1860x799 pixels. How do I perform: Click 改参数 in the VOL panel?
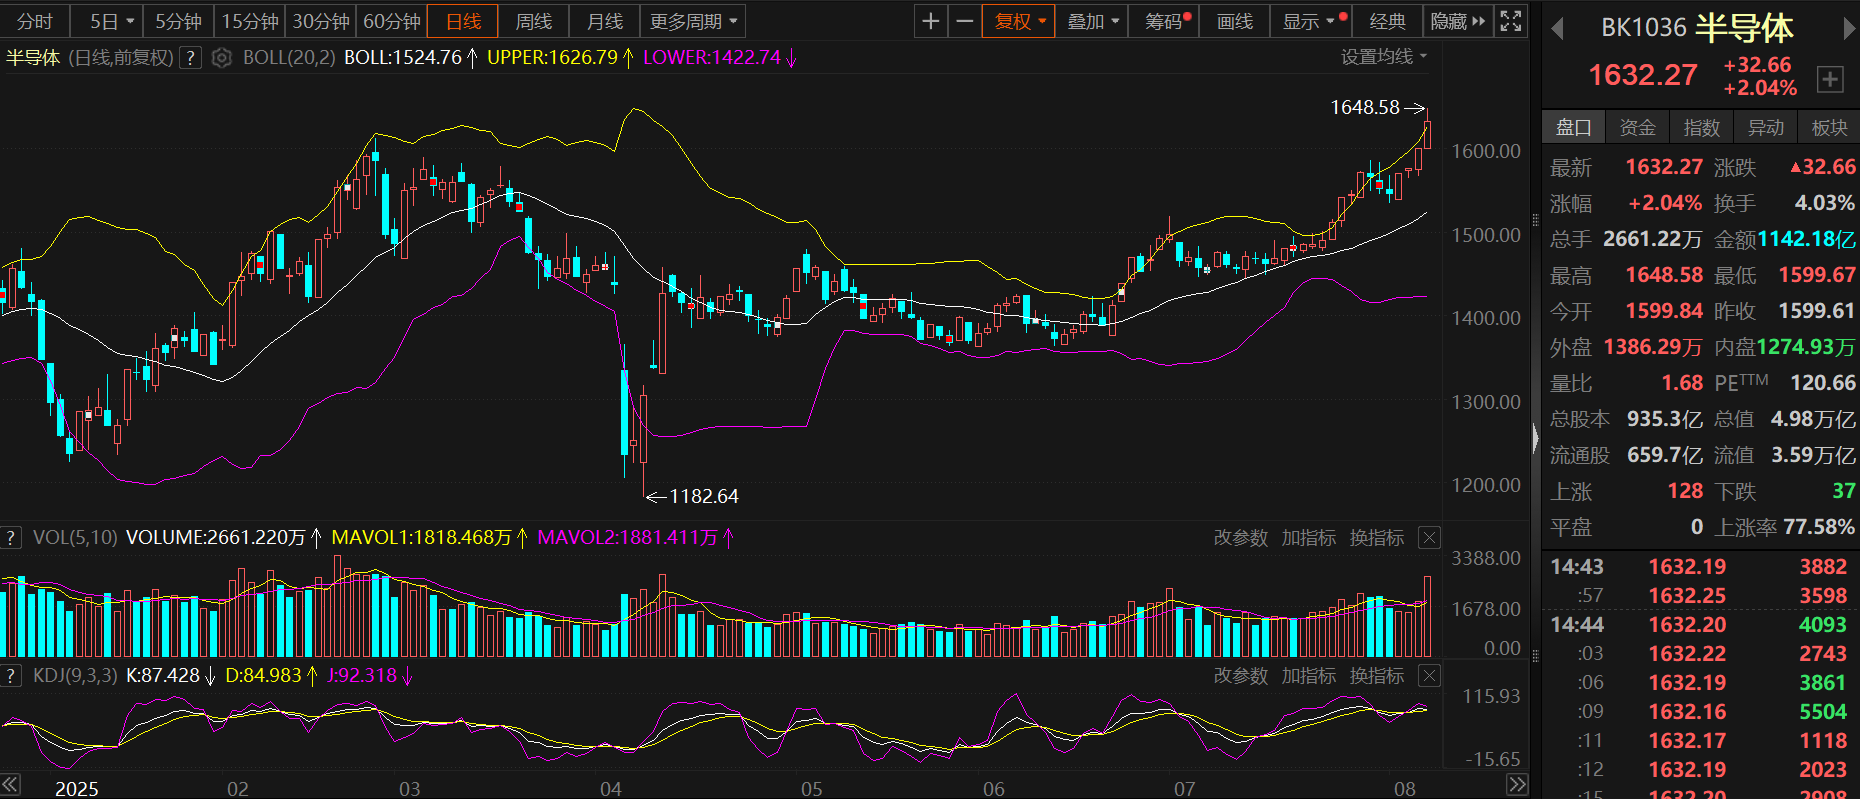pyautogui.click(x=1240, y=538)
